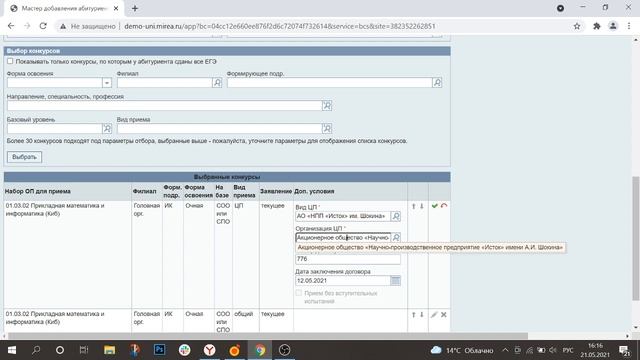Move ЦП competition row down

click(422, 207)
